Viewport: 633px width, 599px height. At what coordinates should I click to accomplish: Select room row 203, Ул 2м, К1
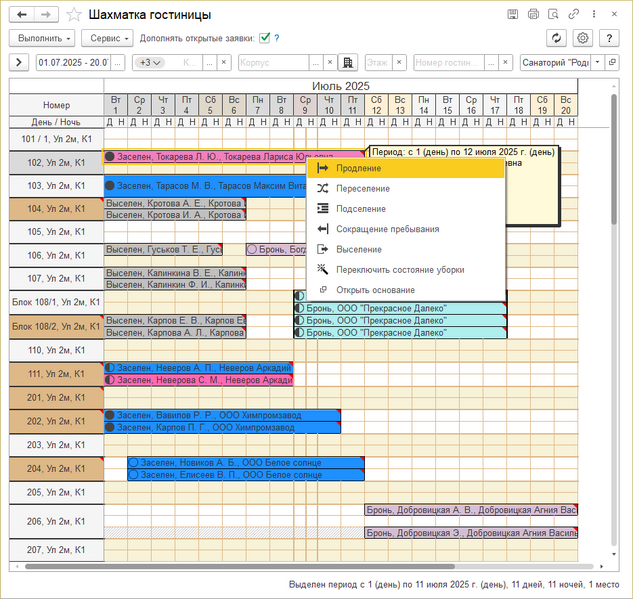[x=57, y=445]
